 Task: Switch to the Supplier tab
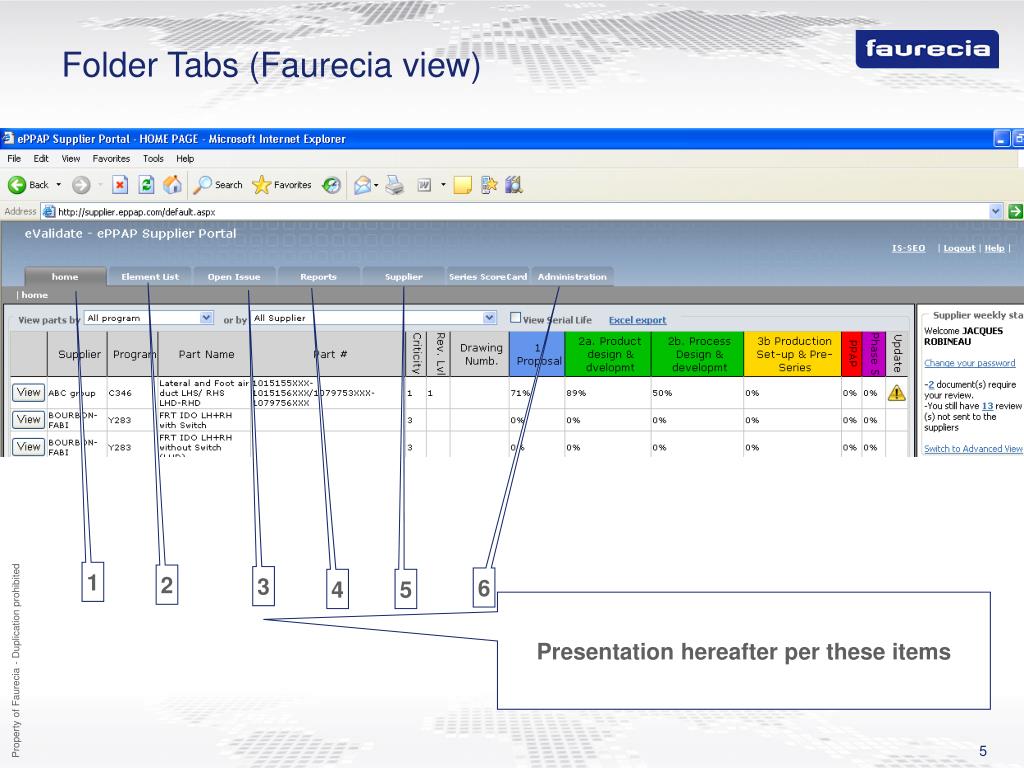404,276
